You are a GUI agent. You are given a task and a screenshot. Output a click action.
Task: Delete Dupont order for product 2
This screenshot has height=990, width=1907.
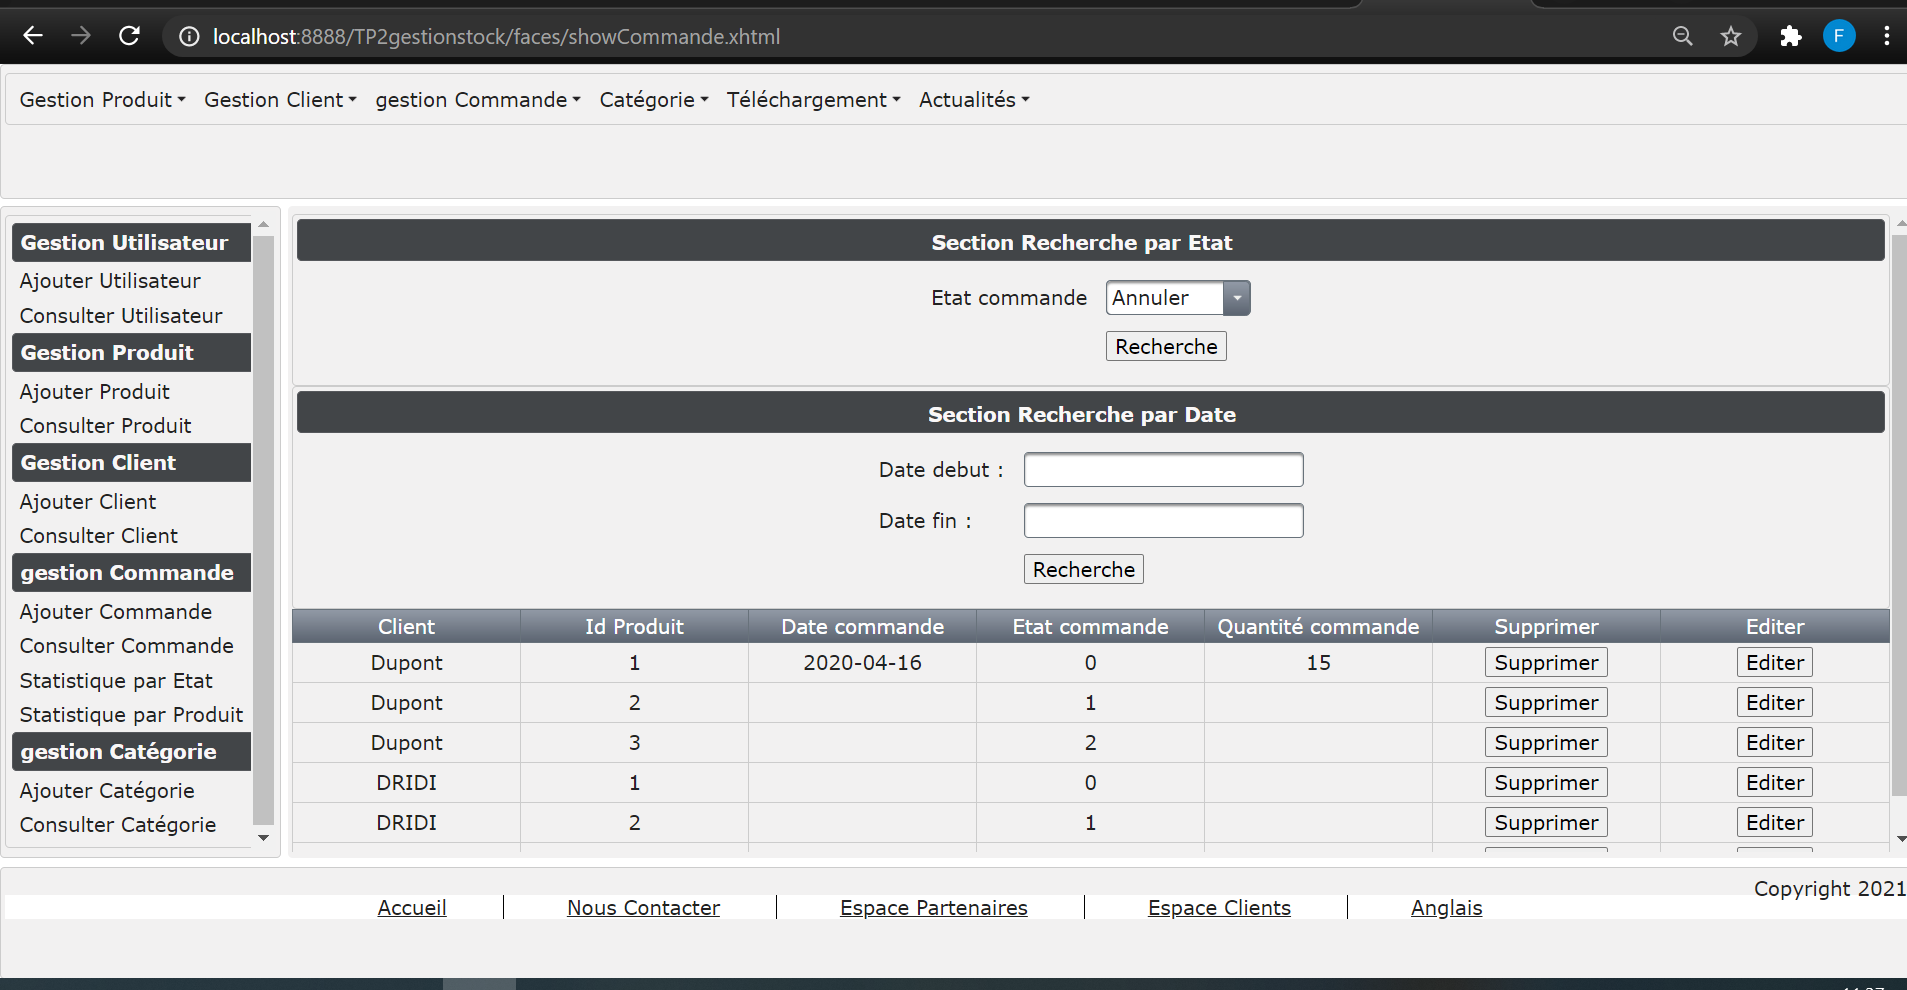[1546, 703]
